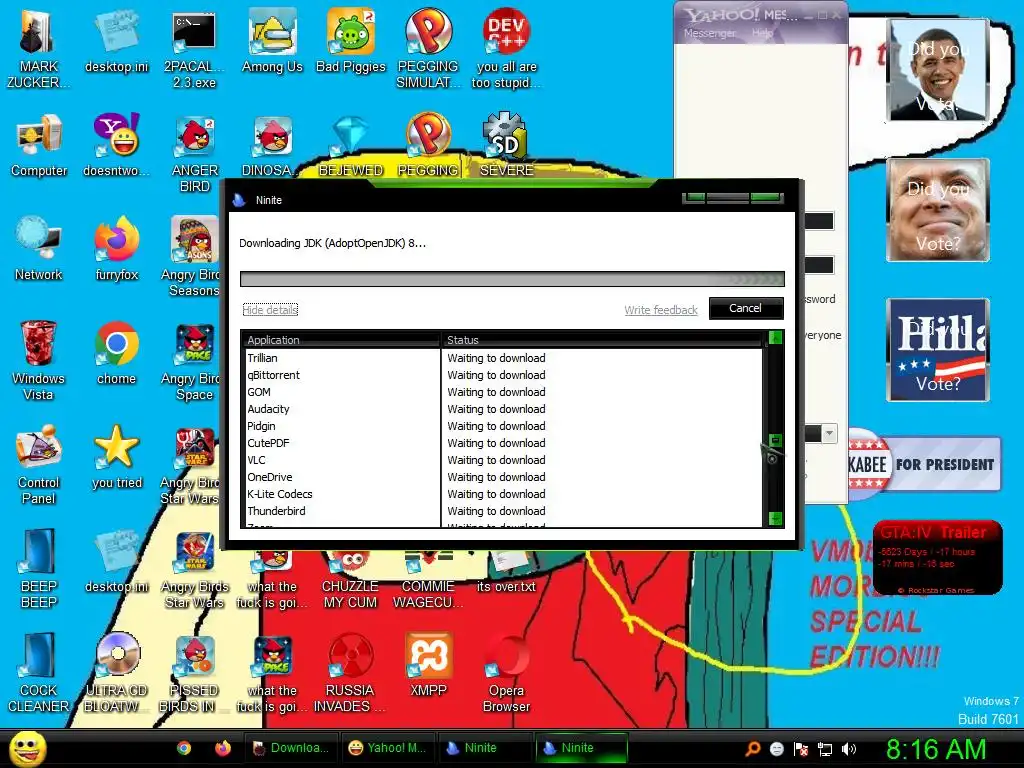Viewport: 1024px width, 768px height.
Task: Open the Network desktop icon
Action: pos(39,249)
